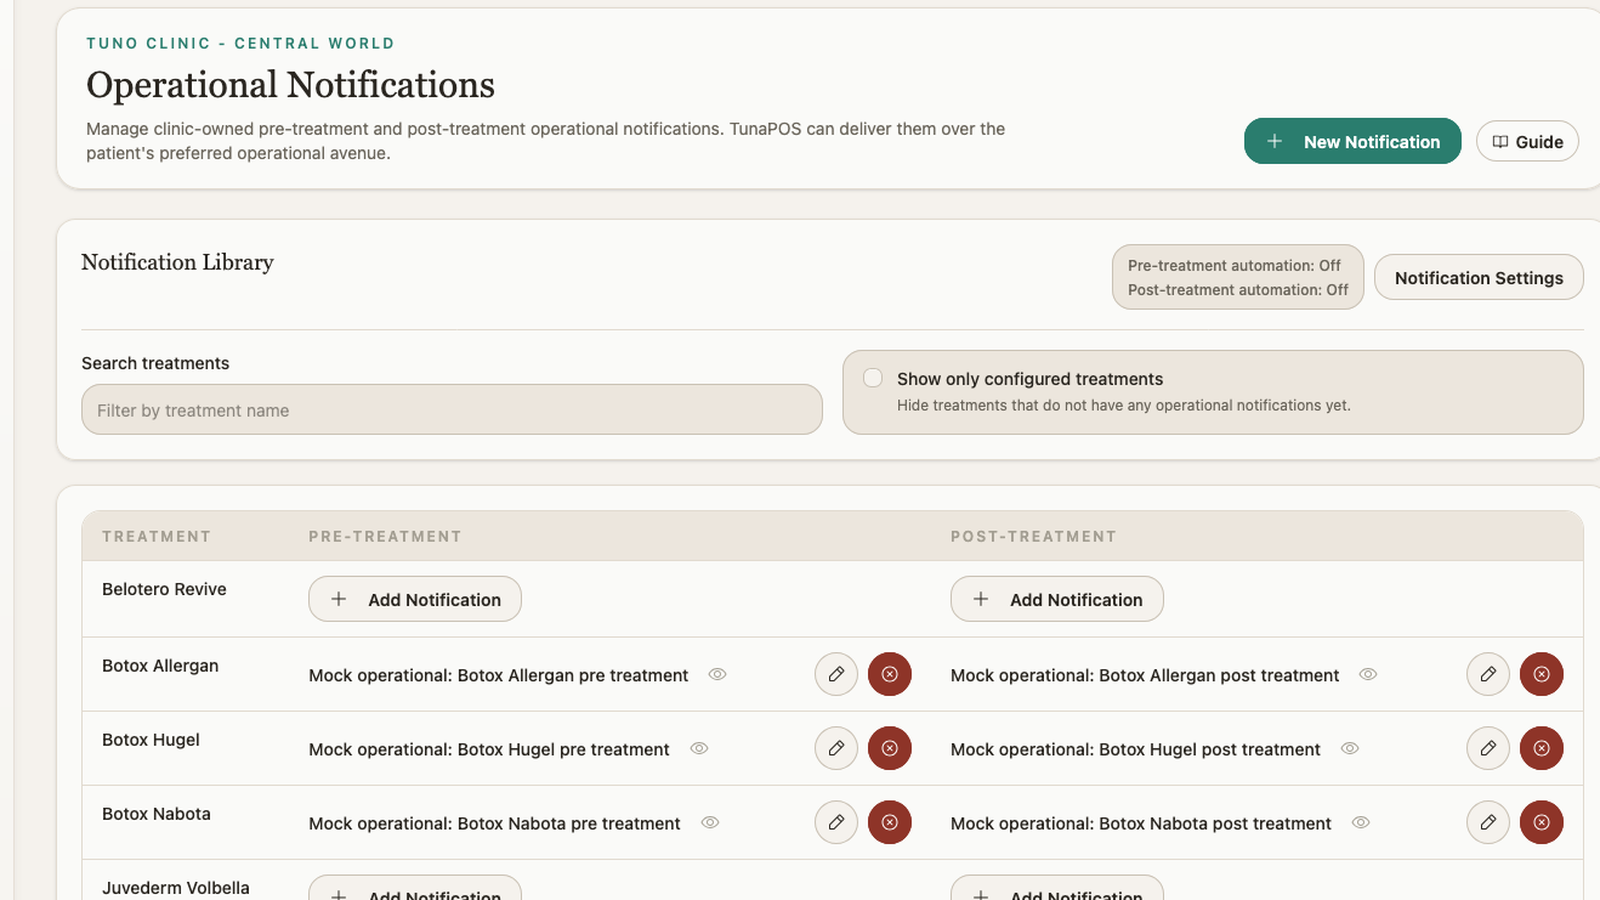Click Mock operational: Botox Nabota post treatment text

click(x=1141, y=824)
